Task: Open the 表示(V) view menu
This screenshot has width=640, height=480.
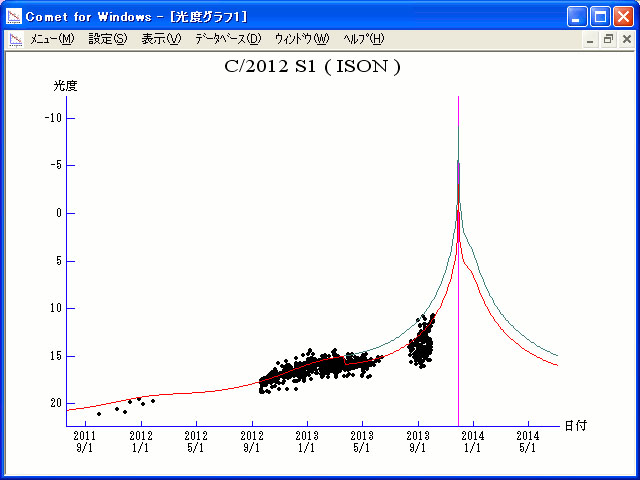Action: 161,39
